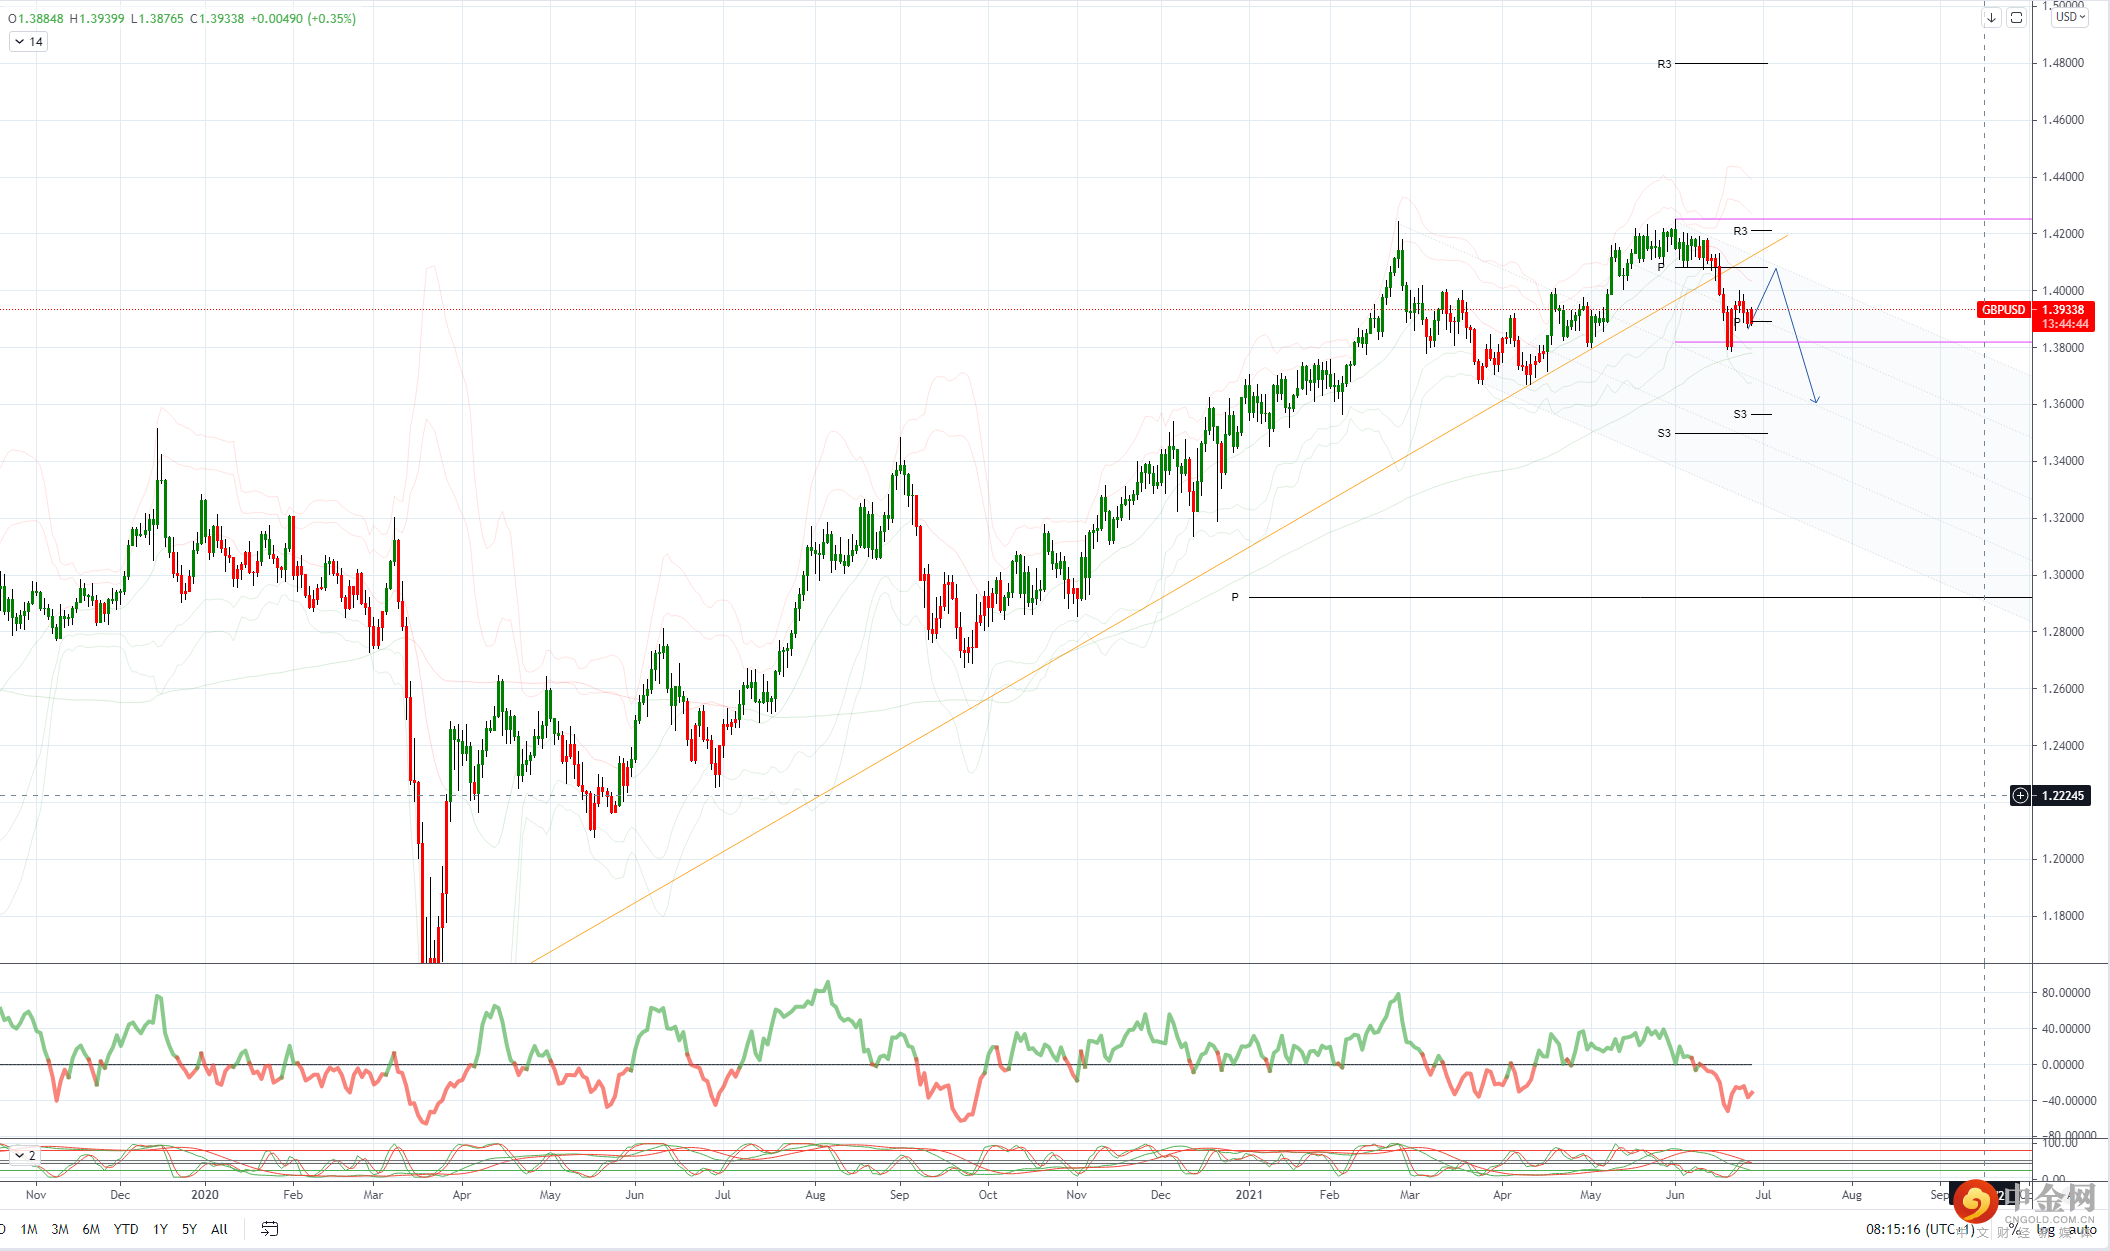Click the plus icon beside 1.22245
2110x1251 pixels.
click(2020, 796)
